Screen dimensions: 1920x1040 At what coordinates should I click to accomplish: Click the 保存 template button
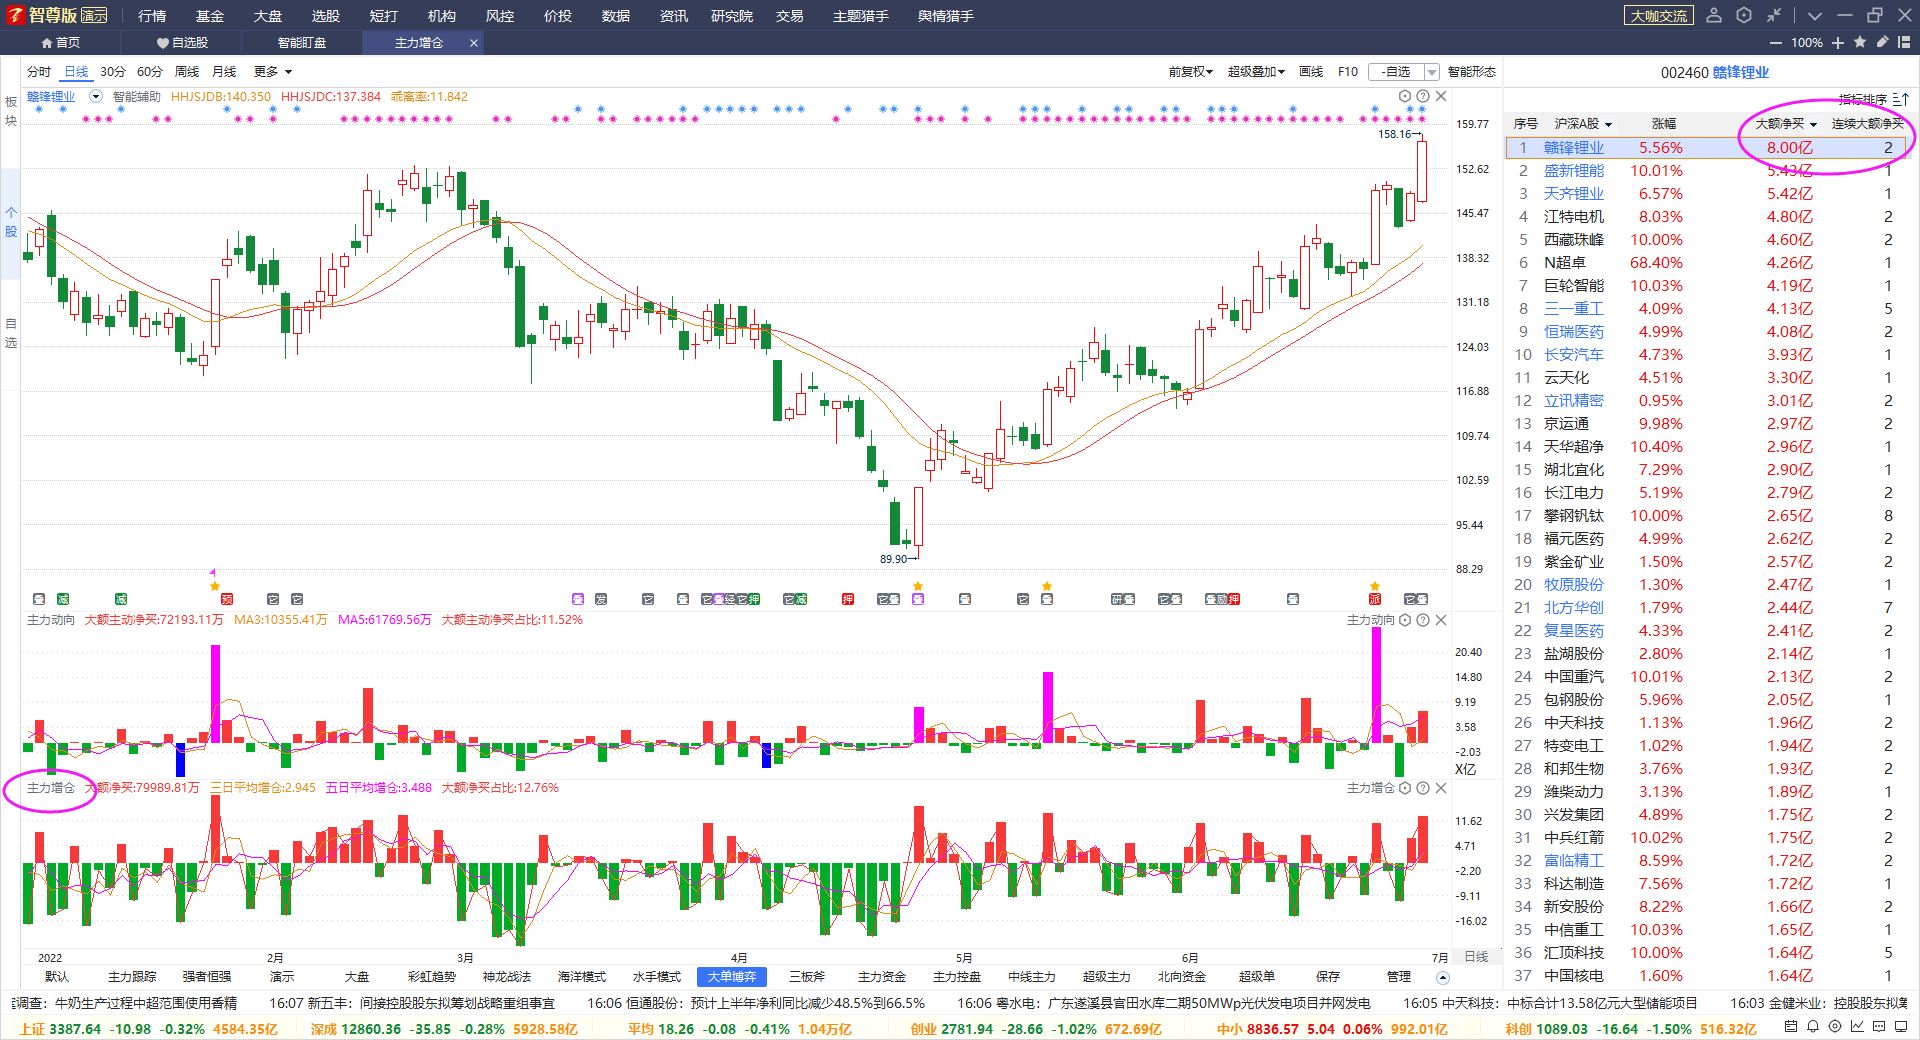[1328, 977]
